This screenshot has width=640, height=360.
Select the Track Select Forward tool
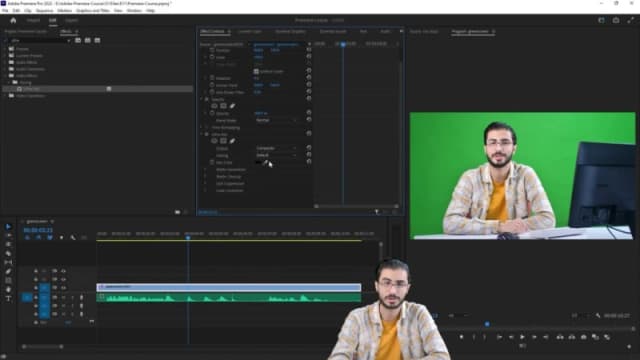tap(8, 236)
